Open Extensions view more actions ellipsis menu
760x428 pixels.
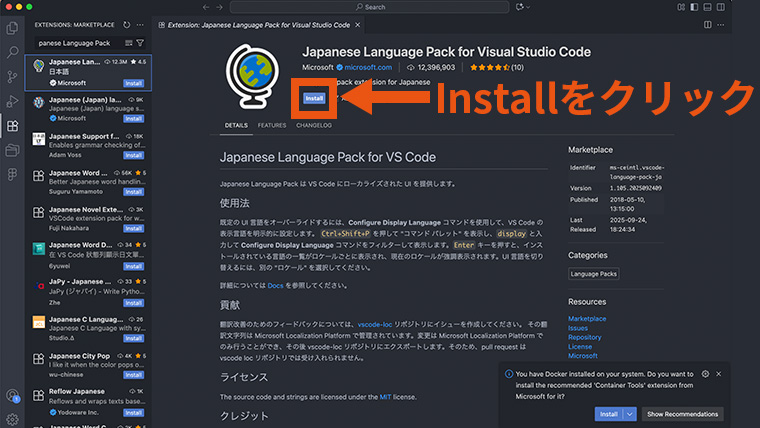click(x=139, y=23)
